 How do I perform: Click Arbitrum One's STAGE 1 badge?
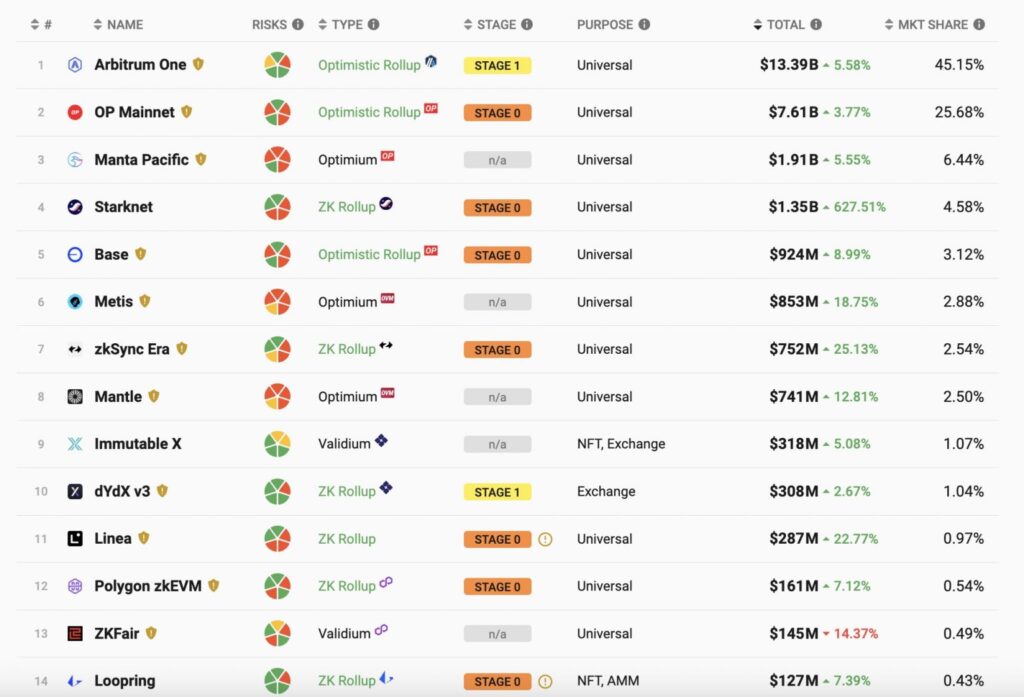[497, 66]
